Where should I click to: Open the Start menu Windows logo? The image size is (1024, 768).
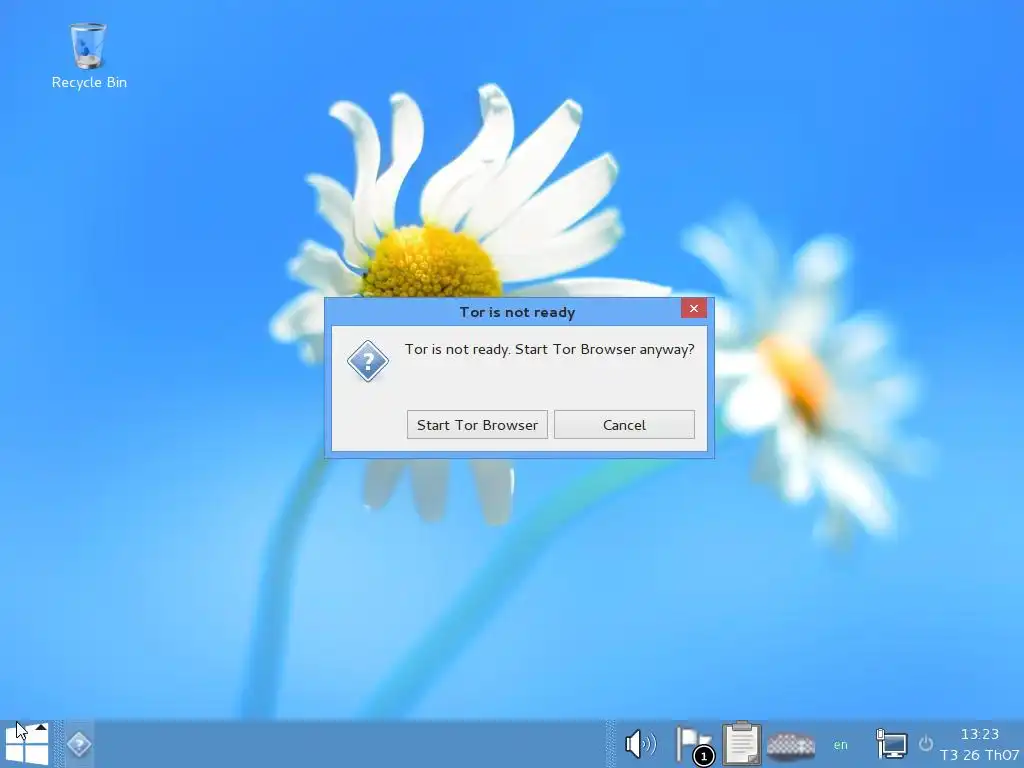click(26, 744)
